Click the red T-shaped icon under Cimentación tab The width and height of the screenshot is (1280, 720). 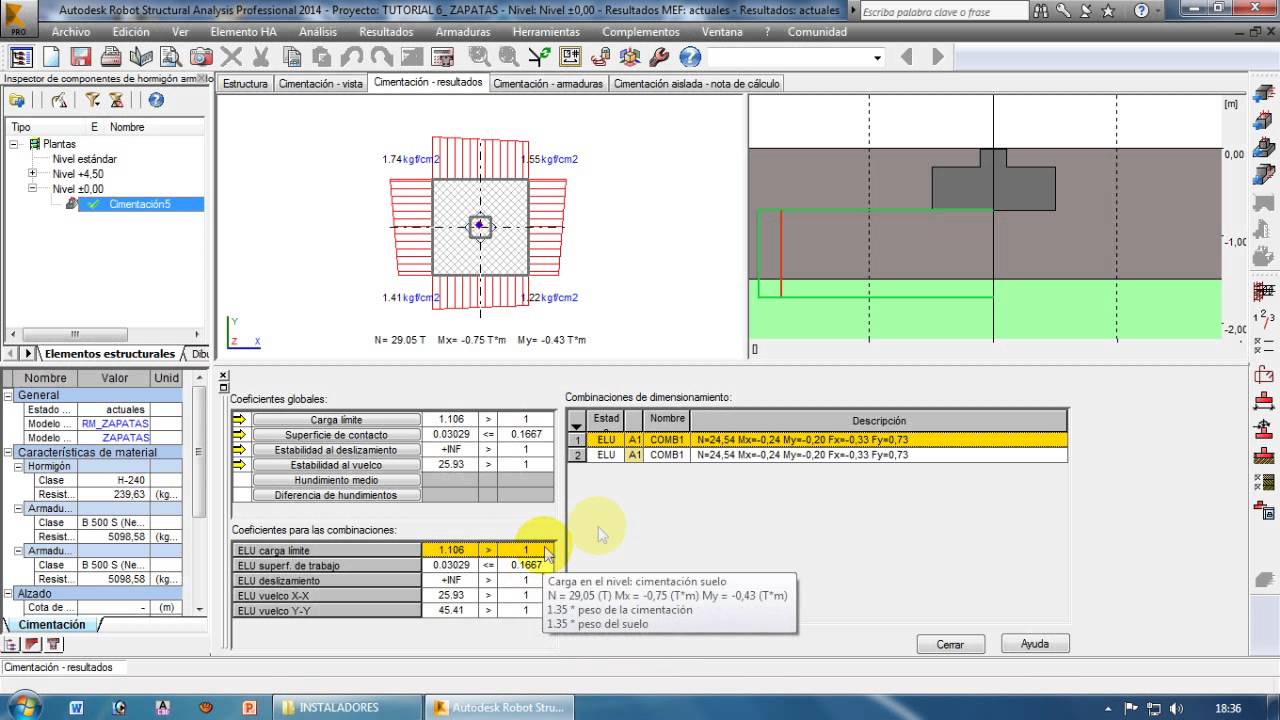click(53, 644)
